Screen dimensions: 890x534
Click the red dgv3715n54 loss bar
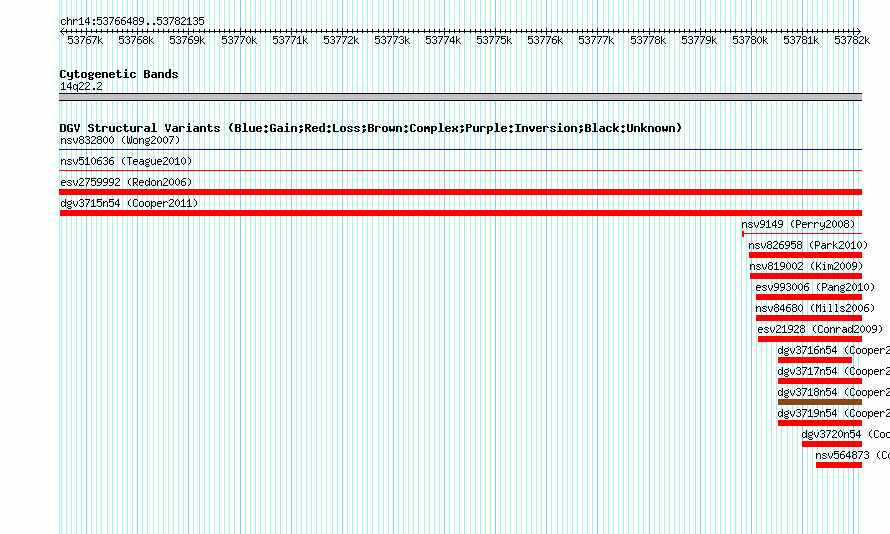tap(460, 213)
